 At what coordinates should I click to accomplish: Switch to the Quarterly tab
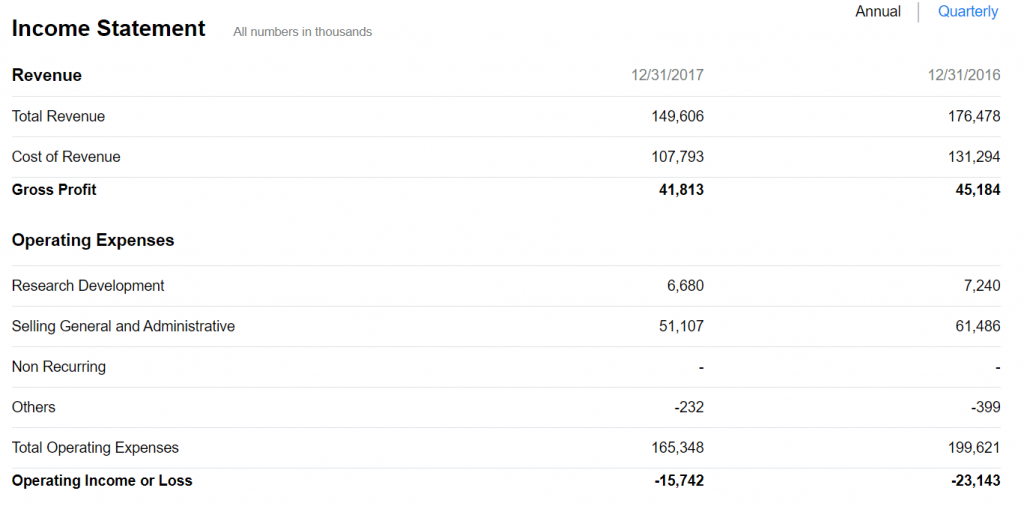[x=967, y=12]
